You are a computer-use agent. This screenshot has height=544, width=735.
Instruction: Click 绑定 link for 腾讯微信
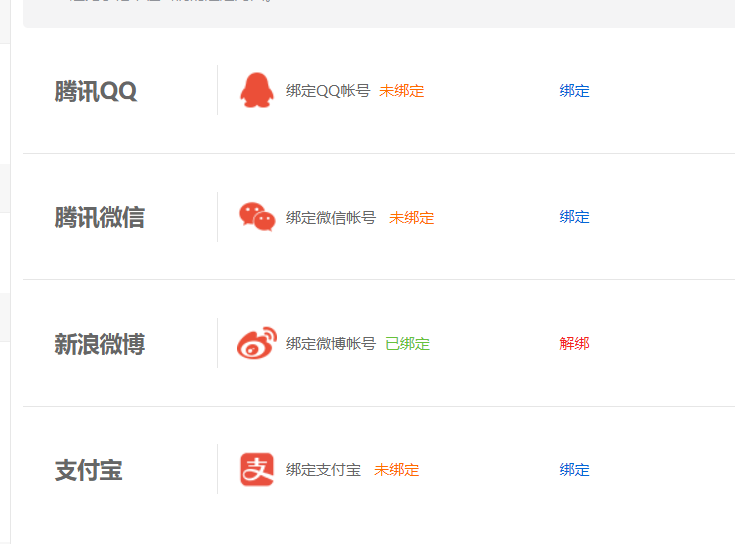point(574,217)
